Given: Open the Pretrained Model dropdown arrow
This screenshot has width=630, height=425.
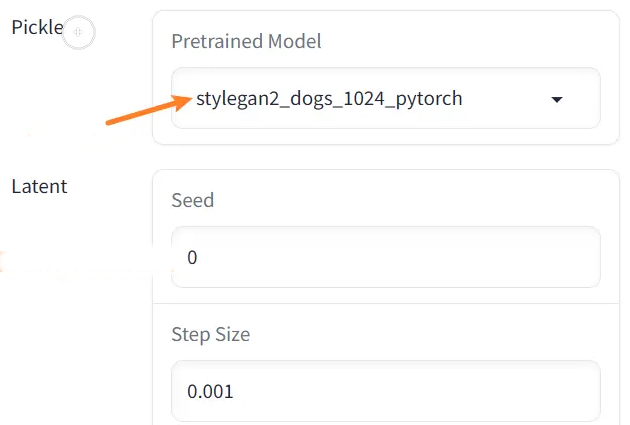Looking at the screenshot, I should pos(556,100).
